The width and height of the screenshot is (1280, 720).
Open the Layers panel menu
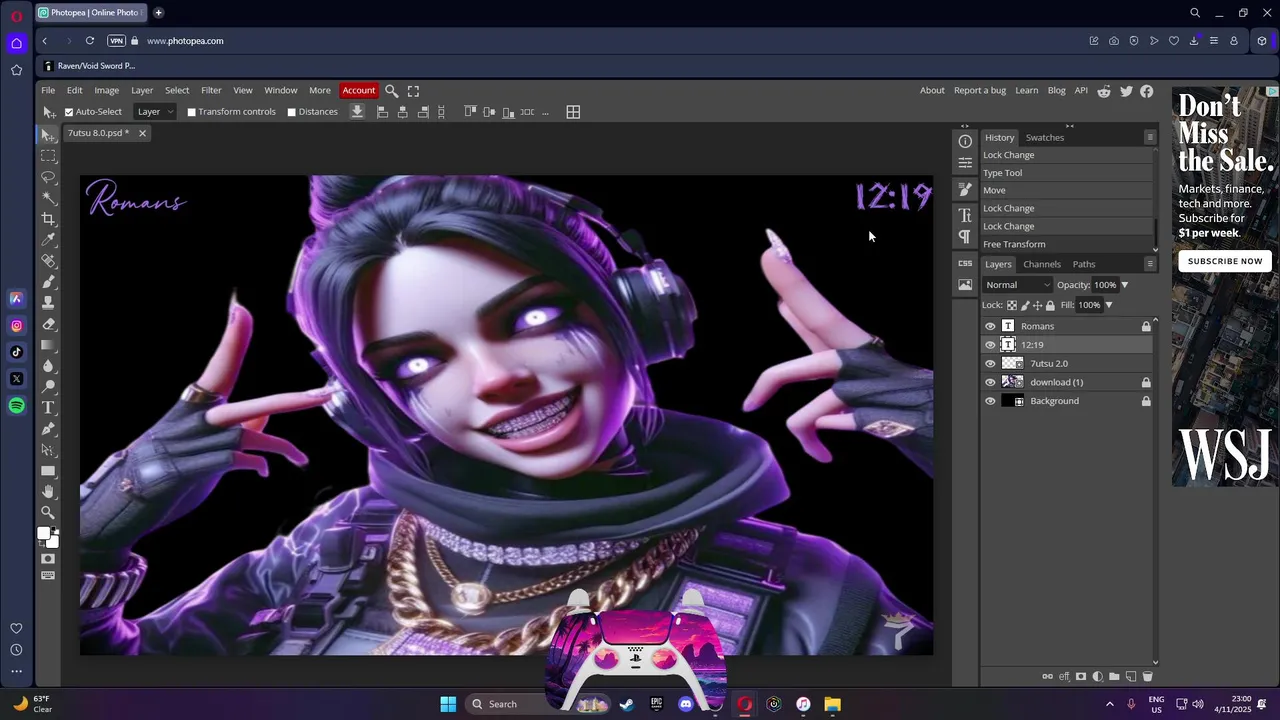click(1149, 264)
